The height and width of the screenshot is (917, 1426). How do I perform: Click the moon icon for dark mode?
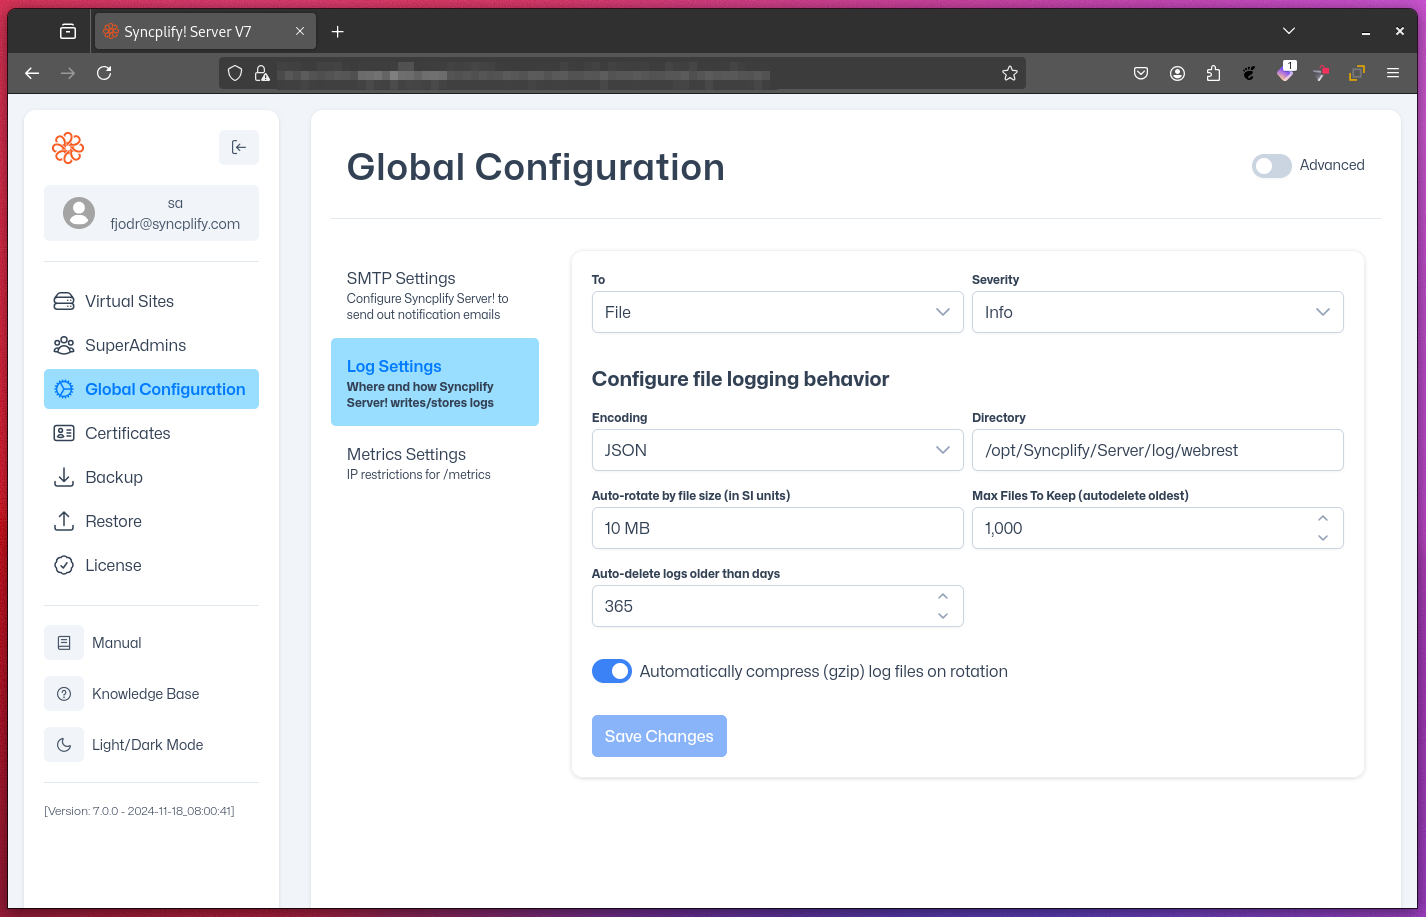pyautogui.click(x=64, y=745)
